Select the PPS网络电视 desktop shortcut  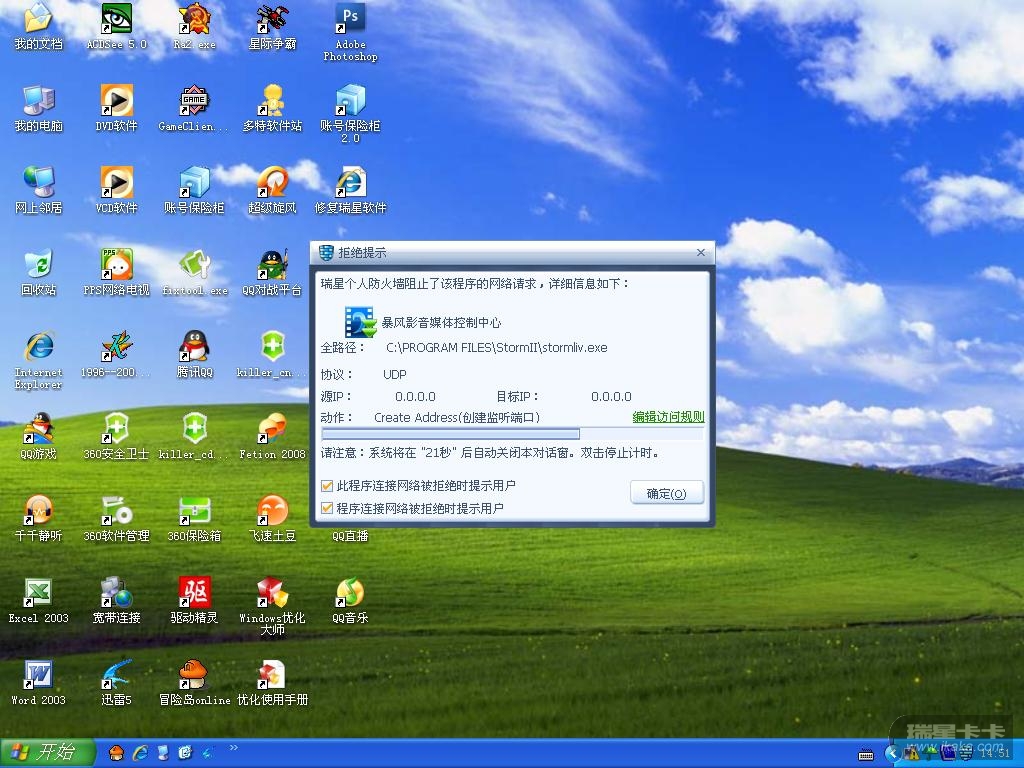click(116, 272)
